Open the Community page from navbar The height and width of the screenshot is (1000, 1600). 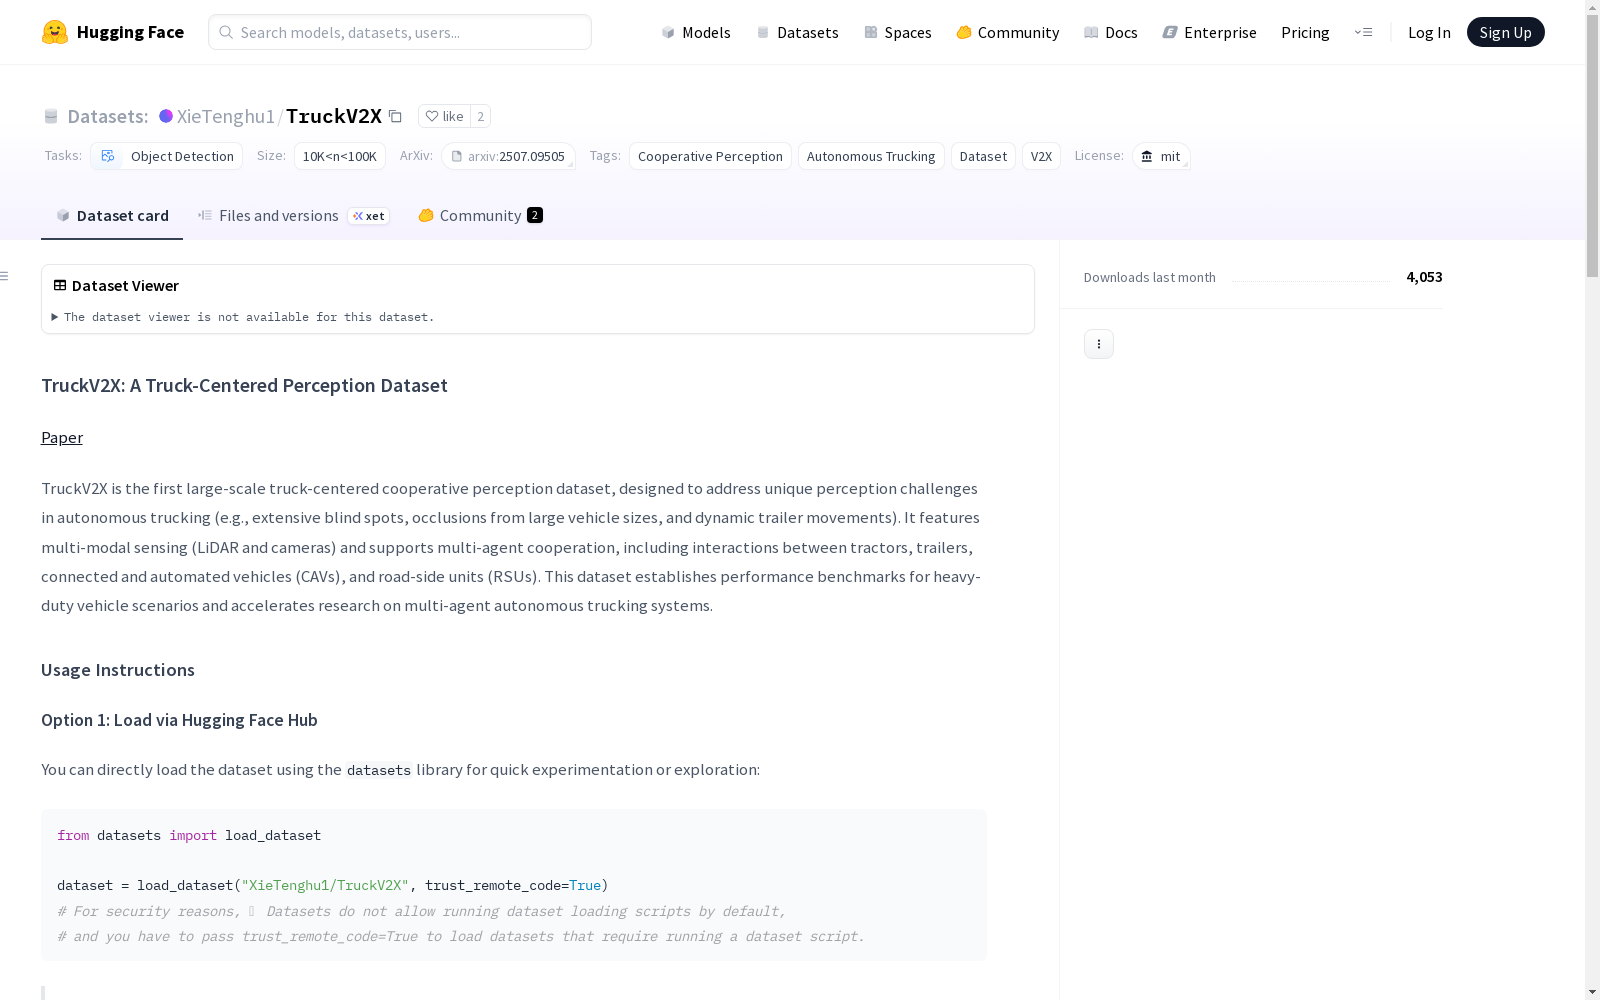point(1007,32)
